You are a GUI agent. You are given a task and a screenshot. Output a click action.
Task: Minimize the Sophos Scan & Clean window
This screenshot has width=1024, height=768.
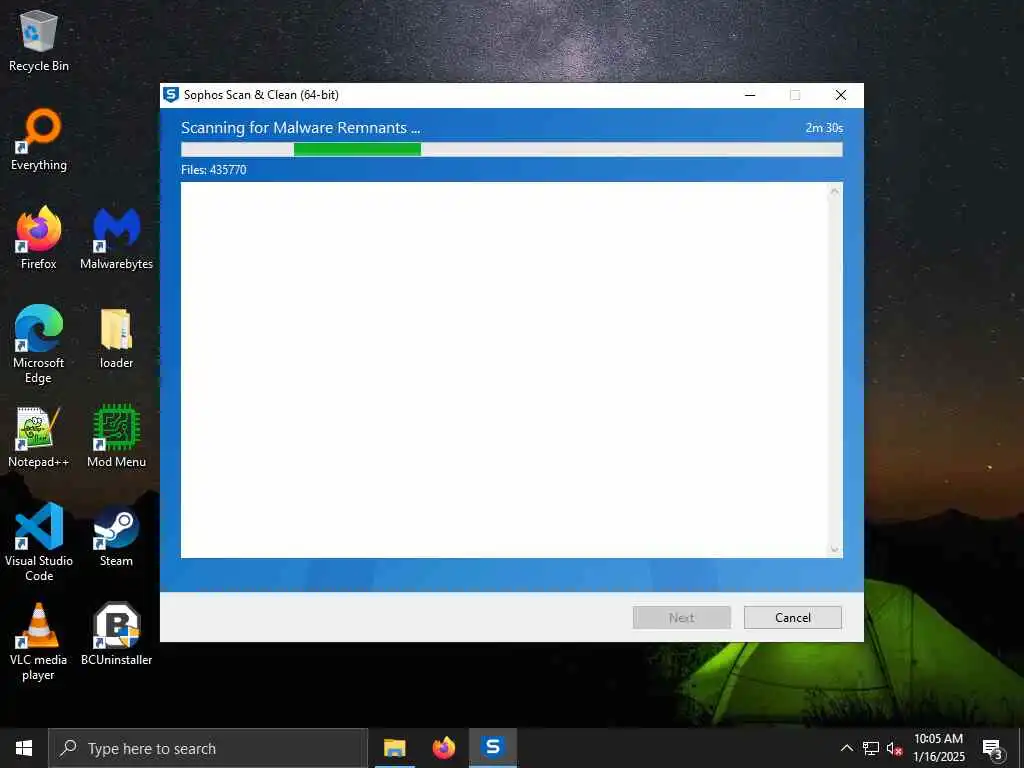[x=750, y=95]
